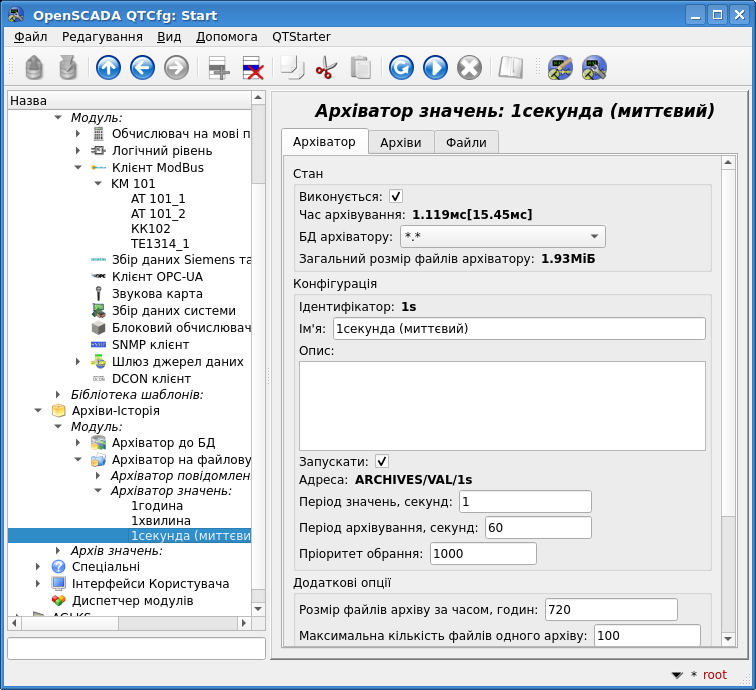This screenshot has height=690, width=756.
Task: Expand the Шлюз джерел даних node
Action: [x=78, y=361]
